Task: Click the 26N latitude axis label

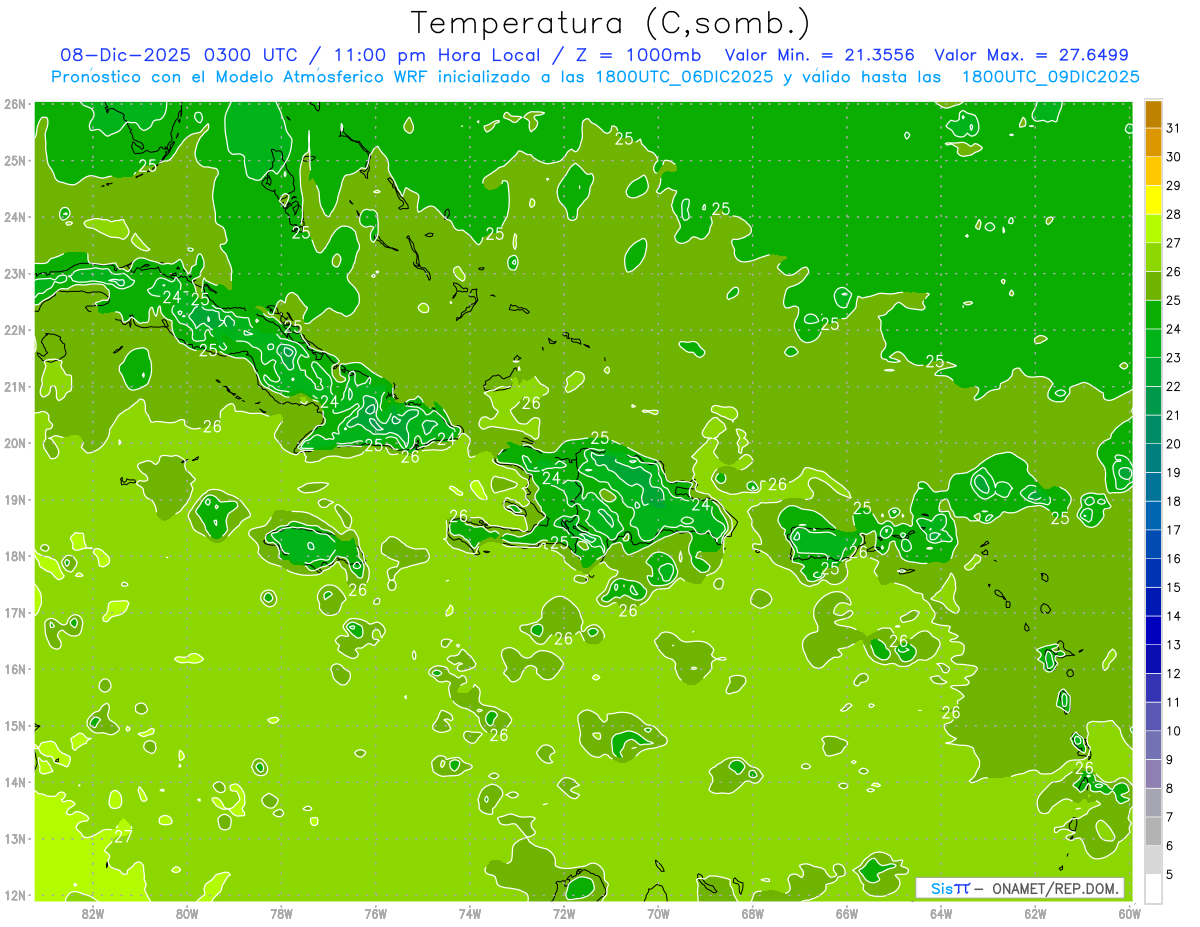Action: point(14,104)
